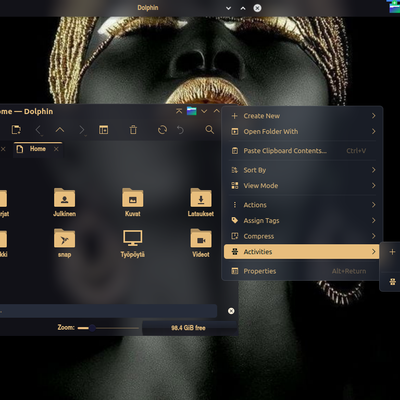Go forward with the right arrow
The width and height of the screenshot is (400, 400).
pyautogui.click(x=82, y=130)
